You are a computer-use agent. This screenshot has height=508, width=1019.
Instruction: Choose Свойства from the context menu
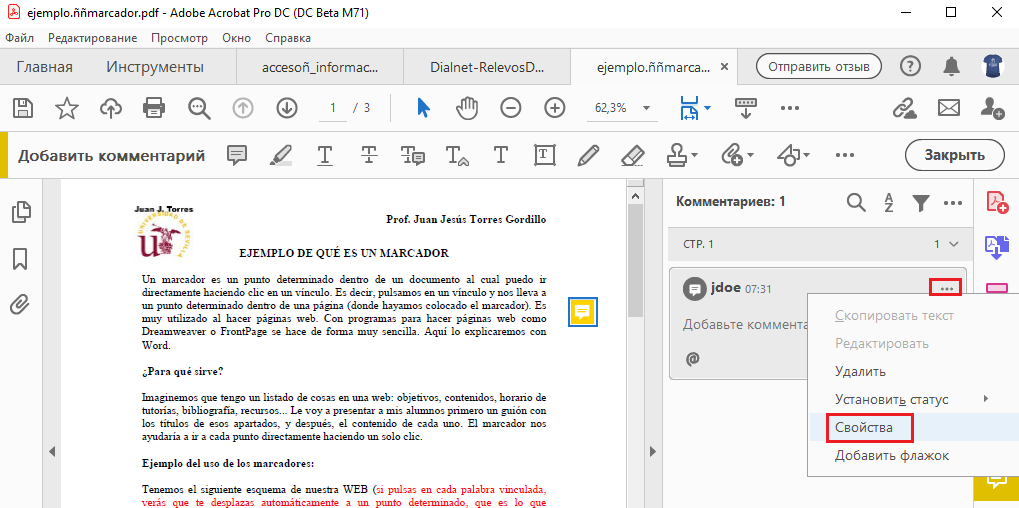(864, 427)
